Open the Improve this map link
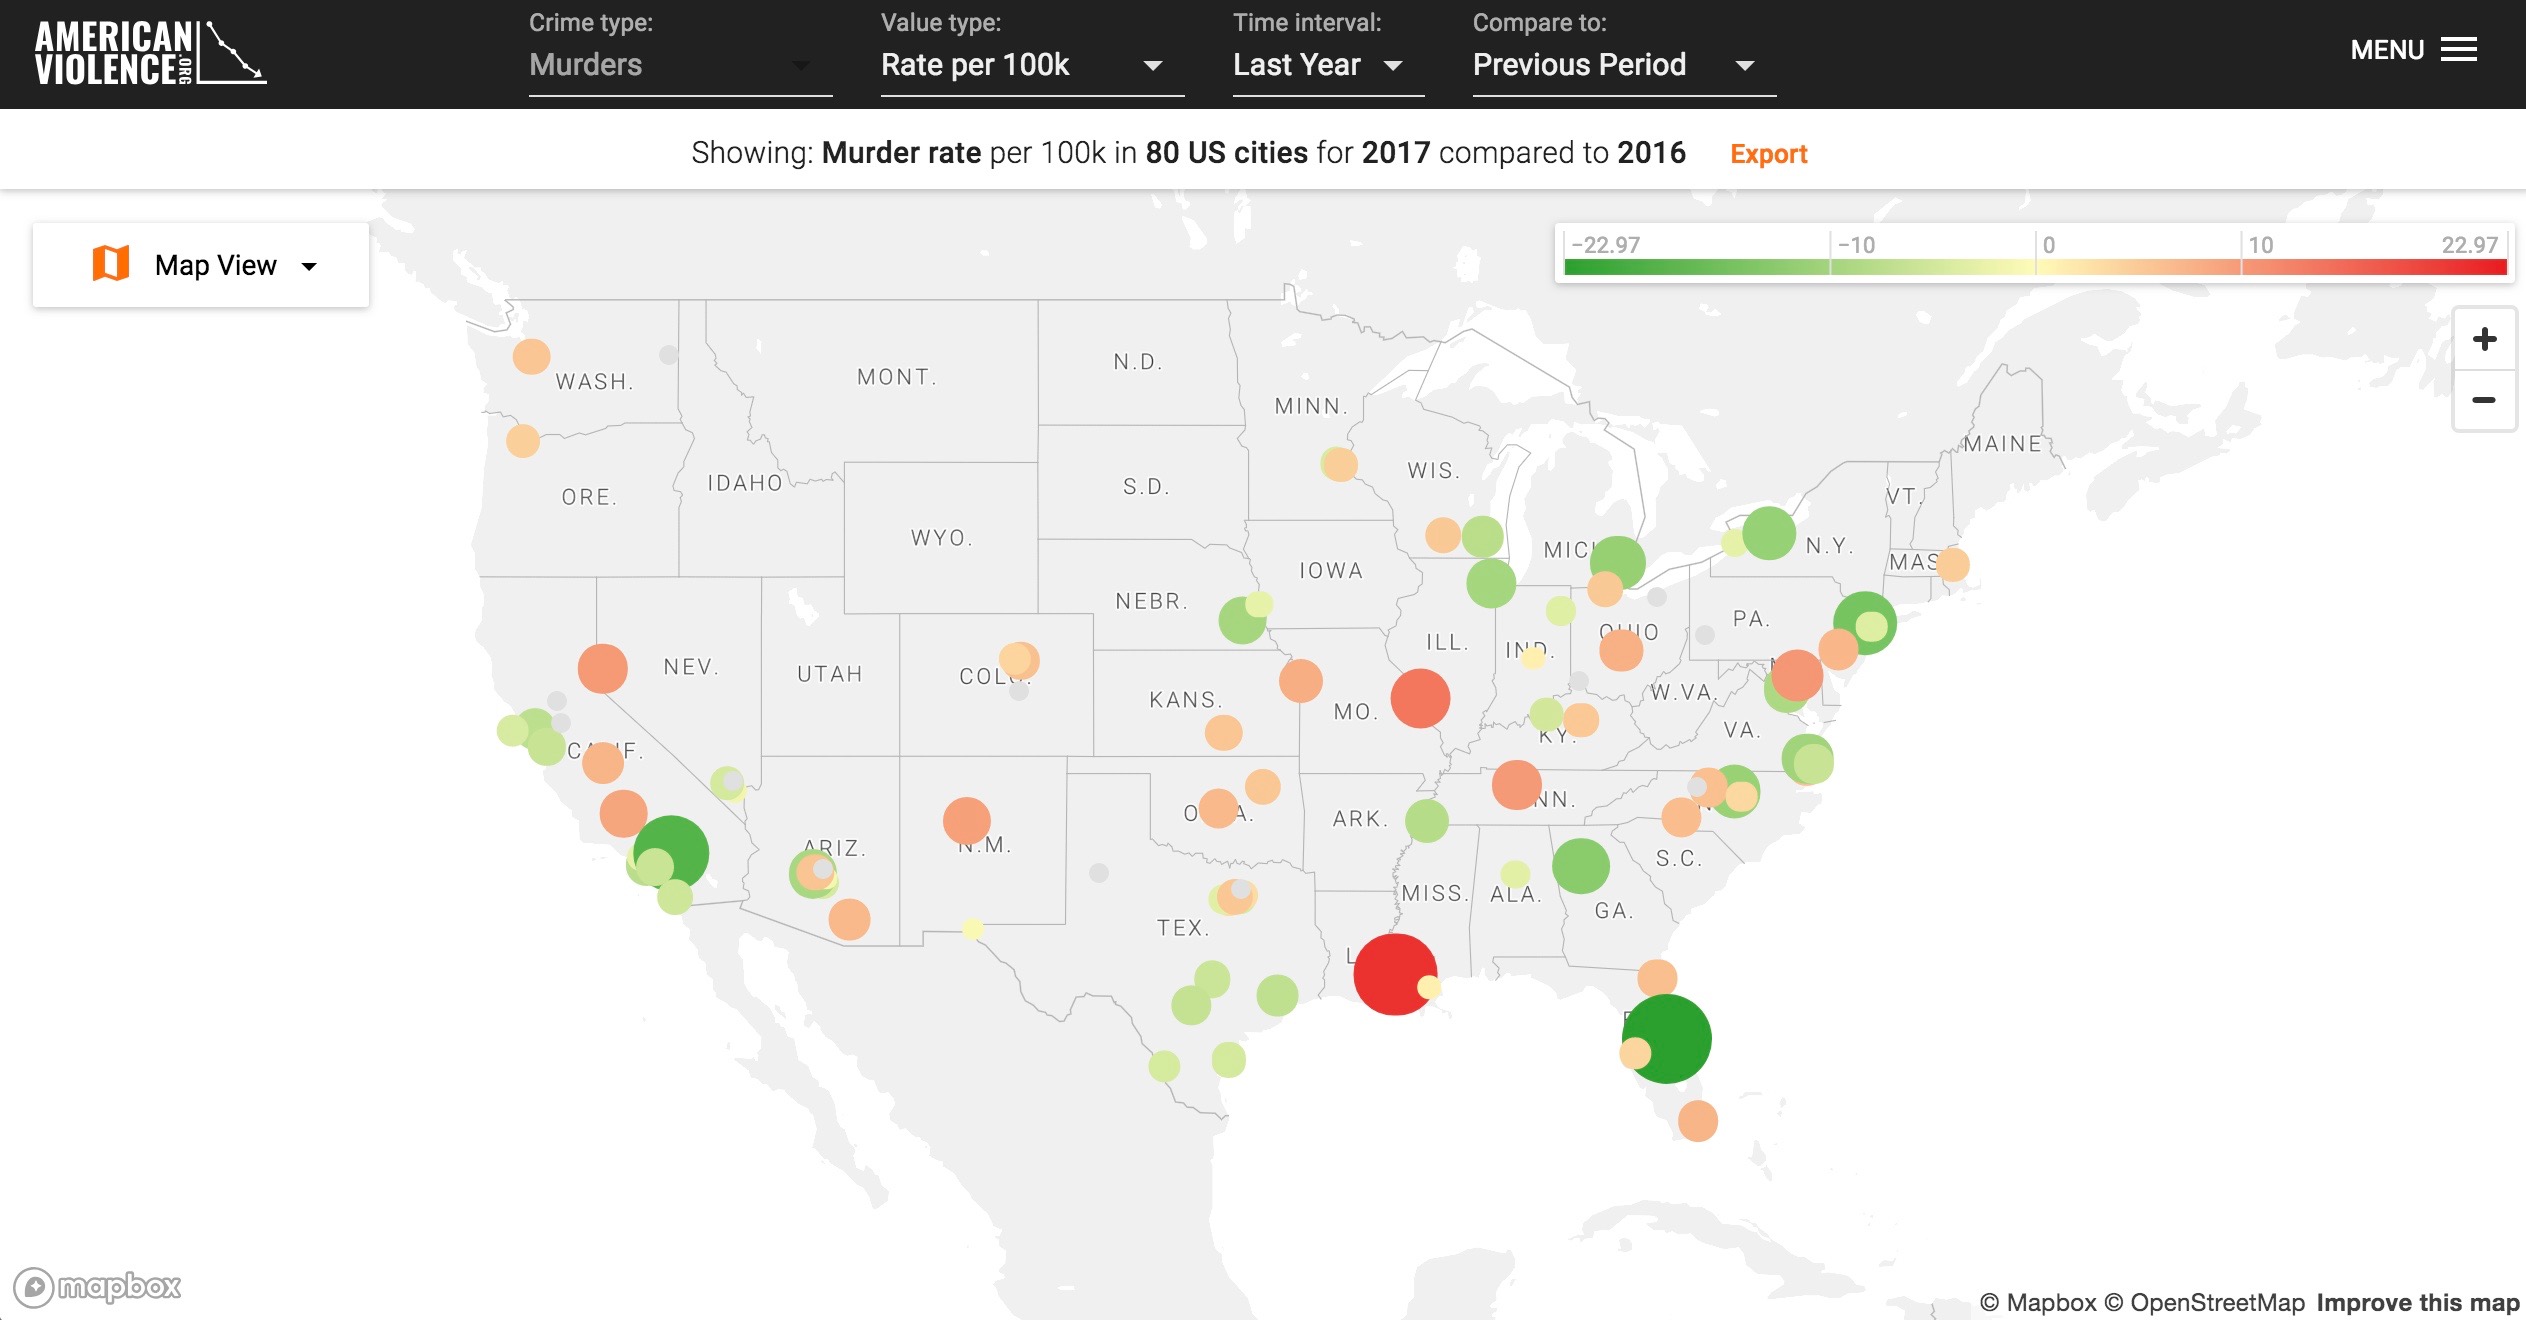The height and width of the screenshot is (1320, 2526). click(x=2417, y=1302)
